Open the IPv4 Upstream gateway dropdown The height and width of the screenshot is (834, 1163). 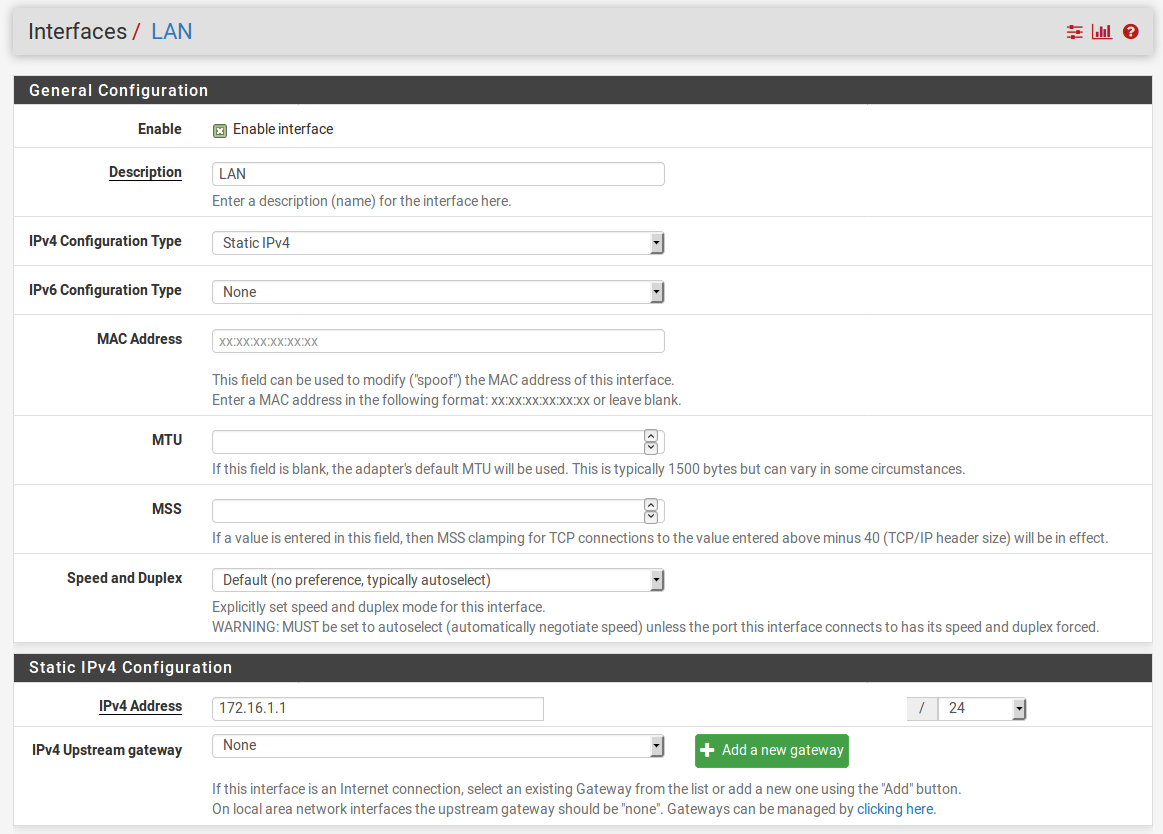[x=438, y=746]
